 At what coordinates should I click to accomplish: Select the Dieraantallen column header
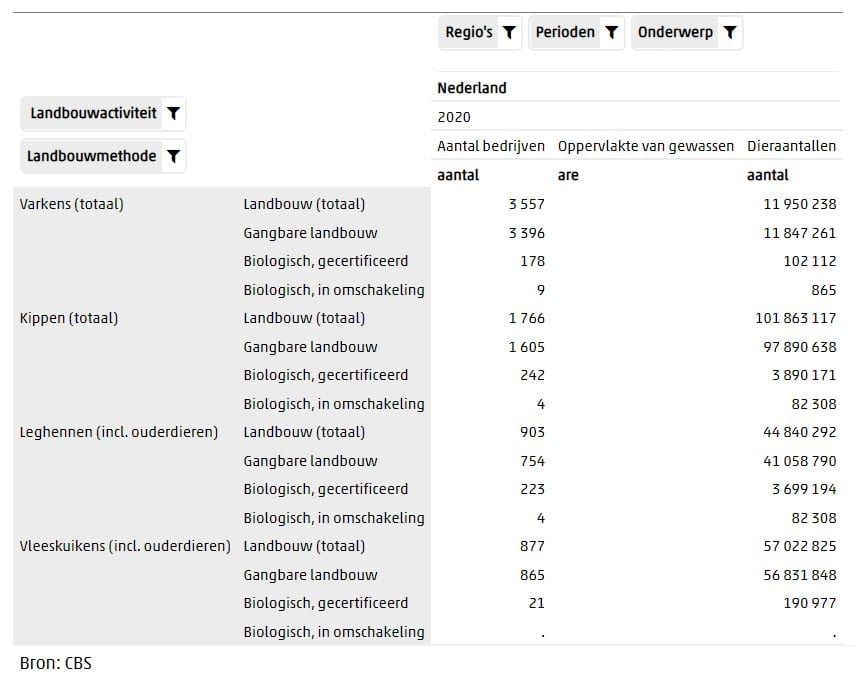point(791,146)
